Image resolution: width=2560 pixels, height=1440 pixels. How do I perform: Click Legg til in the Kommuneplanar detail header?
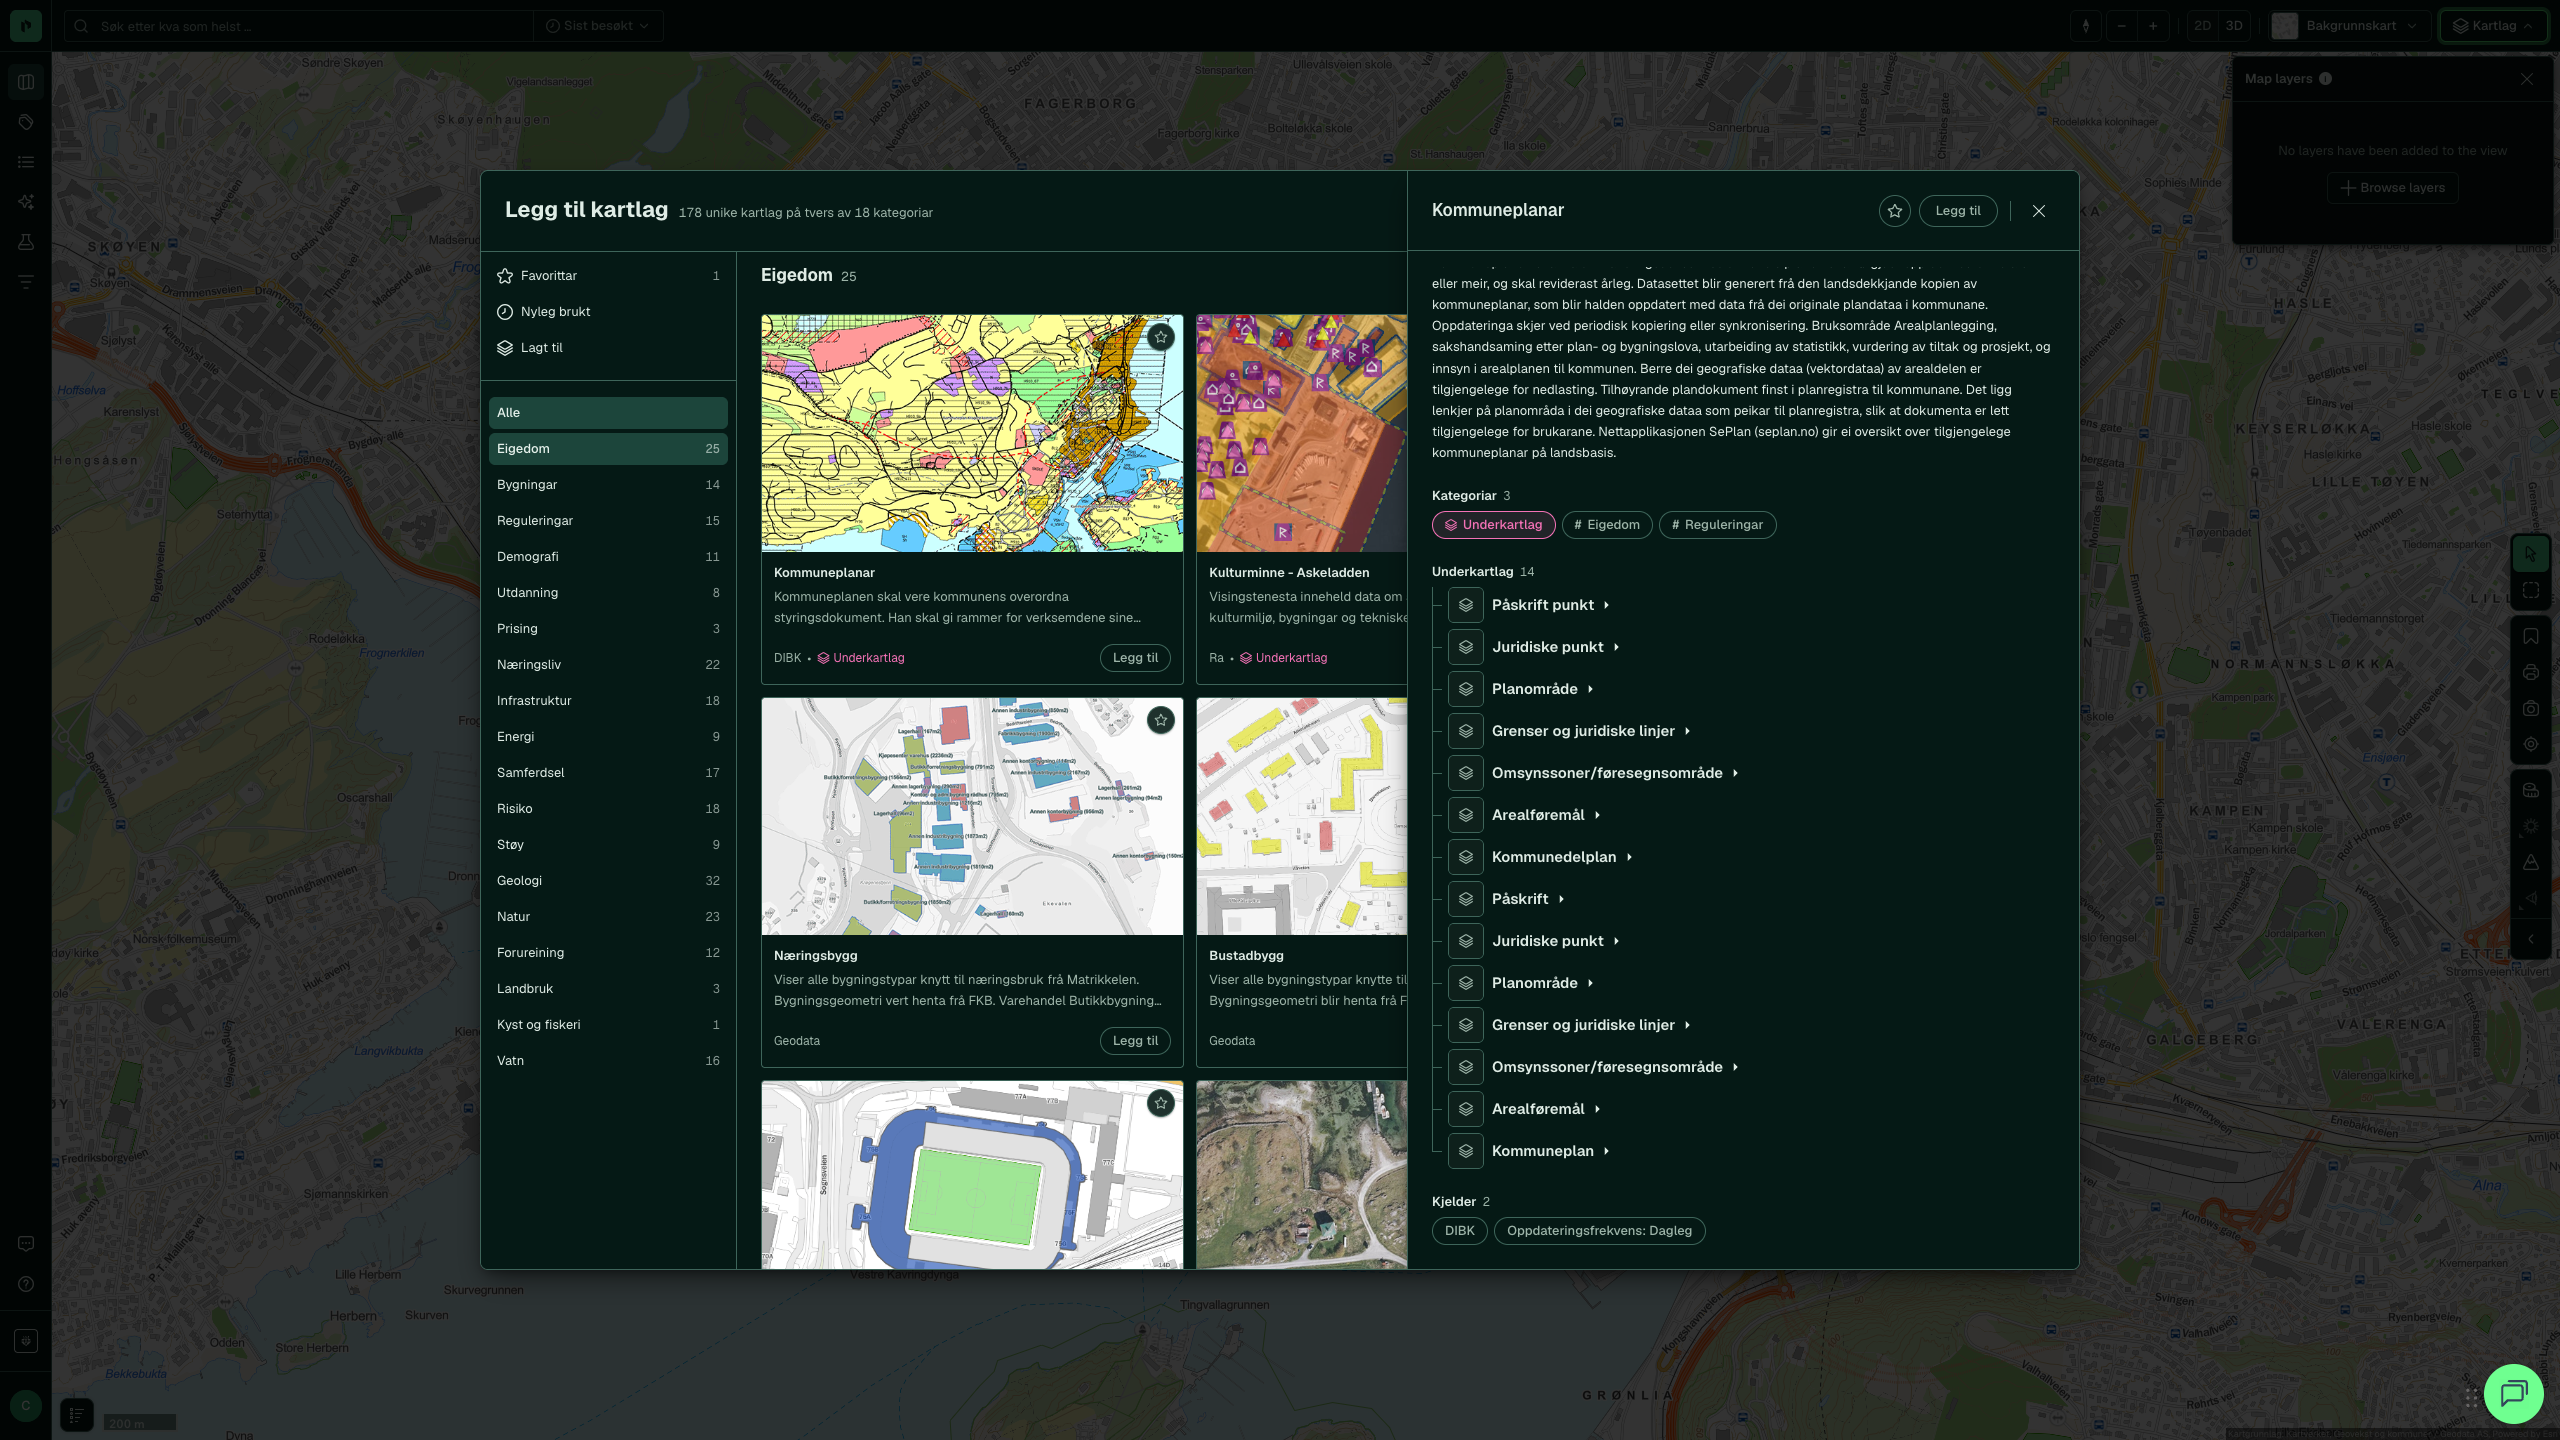coord(1958,211)
